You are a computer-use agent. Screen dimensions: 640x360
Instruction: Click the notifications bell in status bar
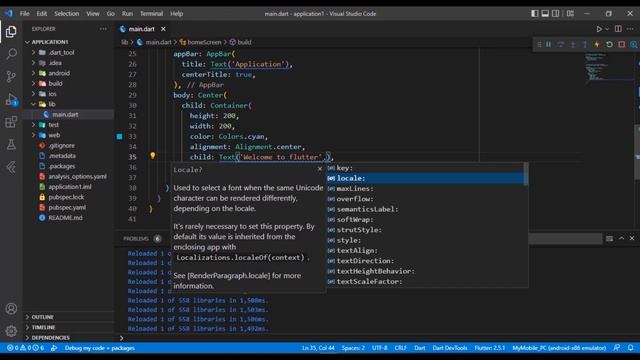pyautogui.click(x=631, y=348)
